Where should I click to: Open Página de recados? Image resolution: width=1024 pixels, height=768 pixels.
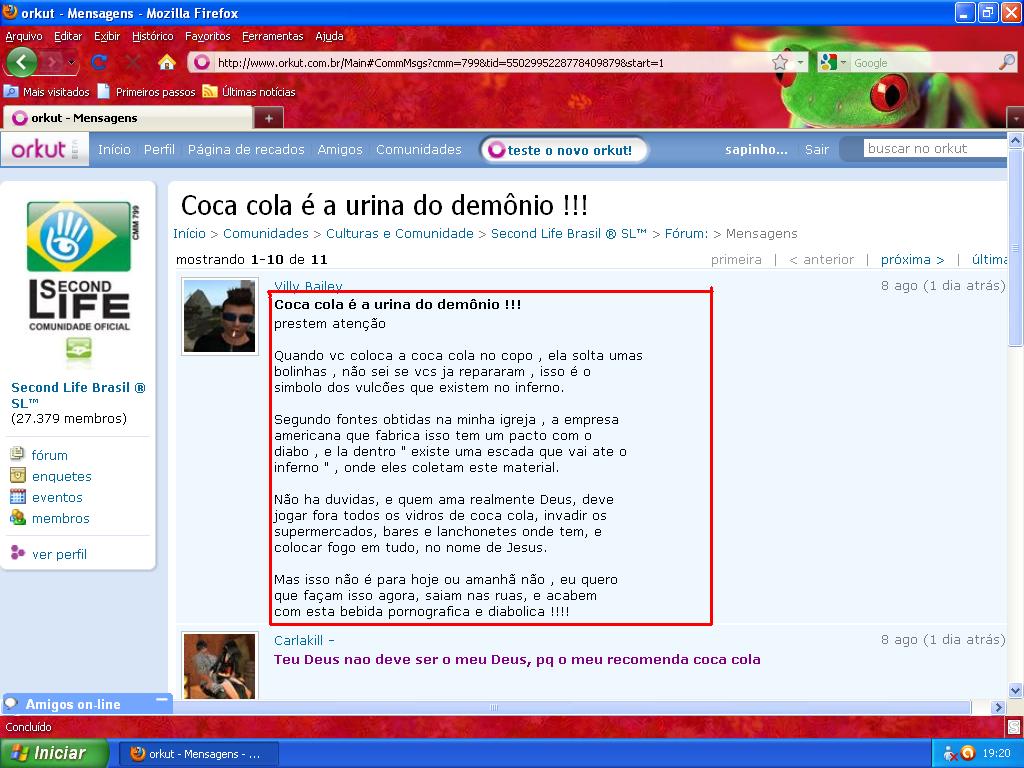pos(246,150)
